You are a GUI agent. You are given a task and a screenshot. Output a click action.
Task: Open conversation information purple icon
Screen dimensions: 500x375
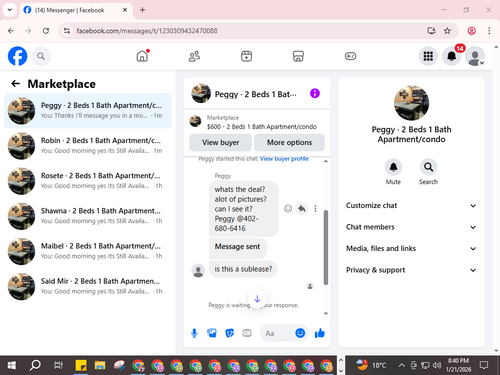[315, 93]
